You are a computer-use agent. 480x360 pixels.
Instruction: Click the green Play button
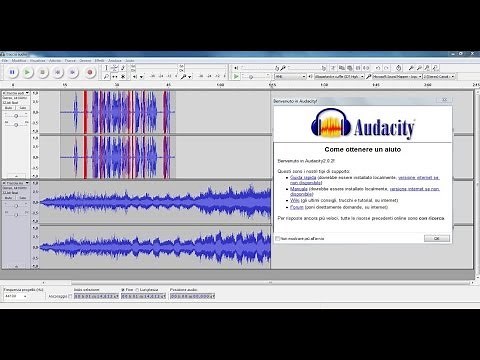click(x=27, y=72)
